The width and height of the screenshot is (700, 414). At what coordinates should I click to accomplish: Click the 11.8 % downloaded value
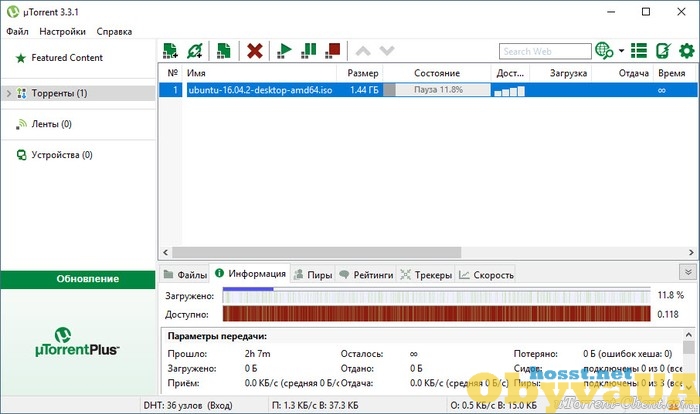pyautogui.click(x=671, y=295)
